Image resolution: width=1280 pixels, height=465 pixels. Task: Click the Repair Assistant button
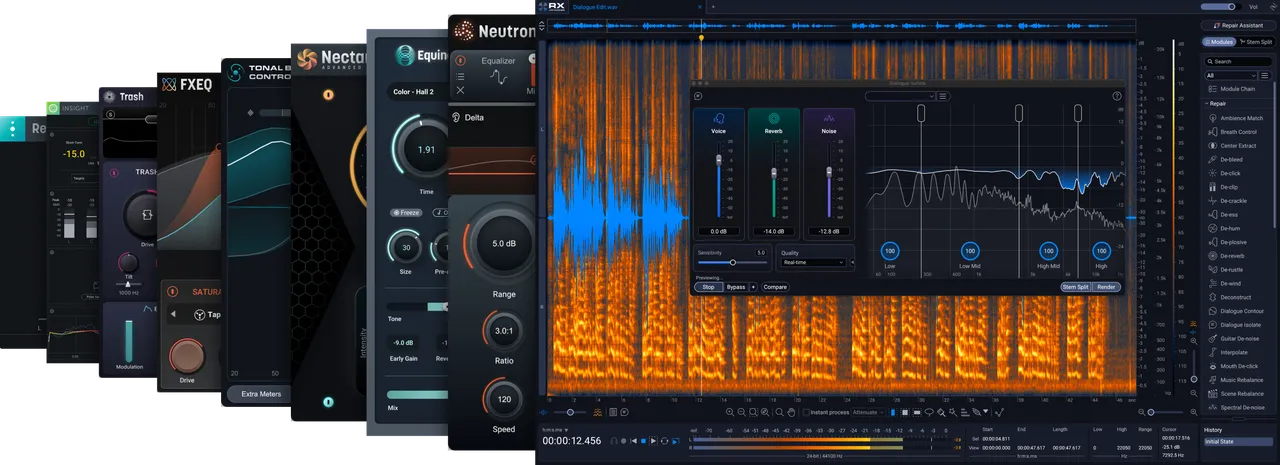pos(1240,25)
